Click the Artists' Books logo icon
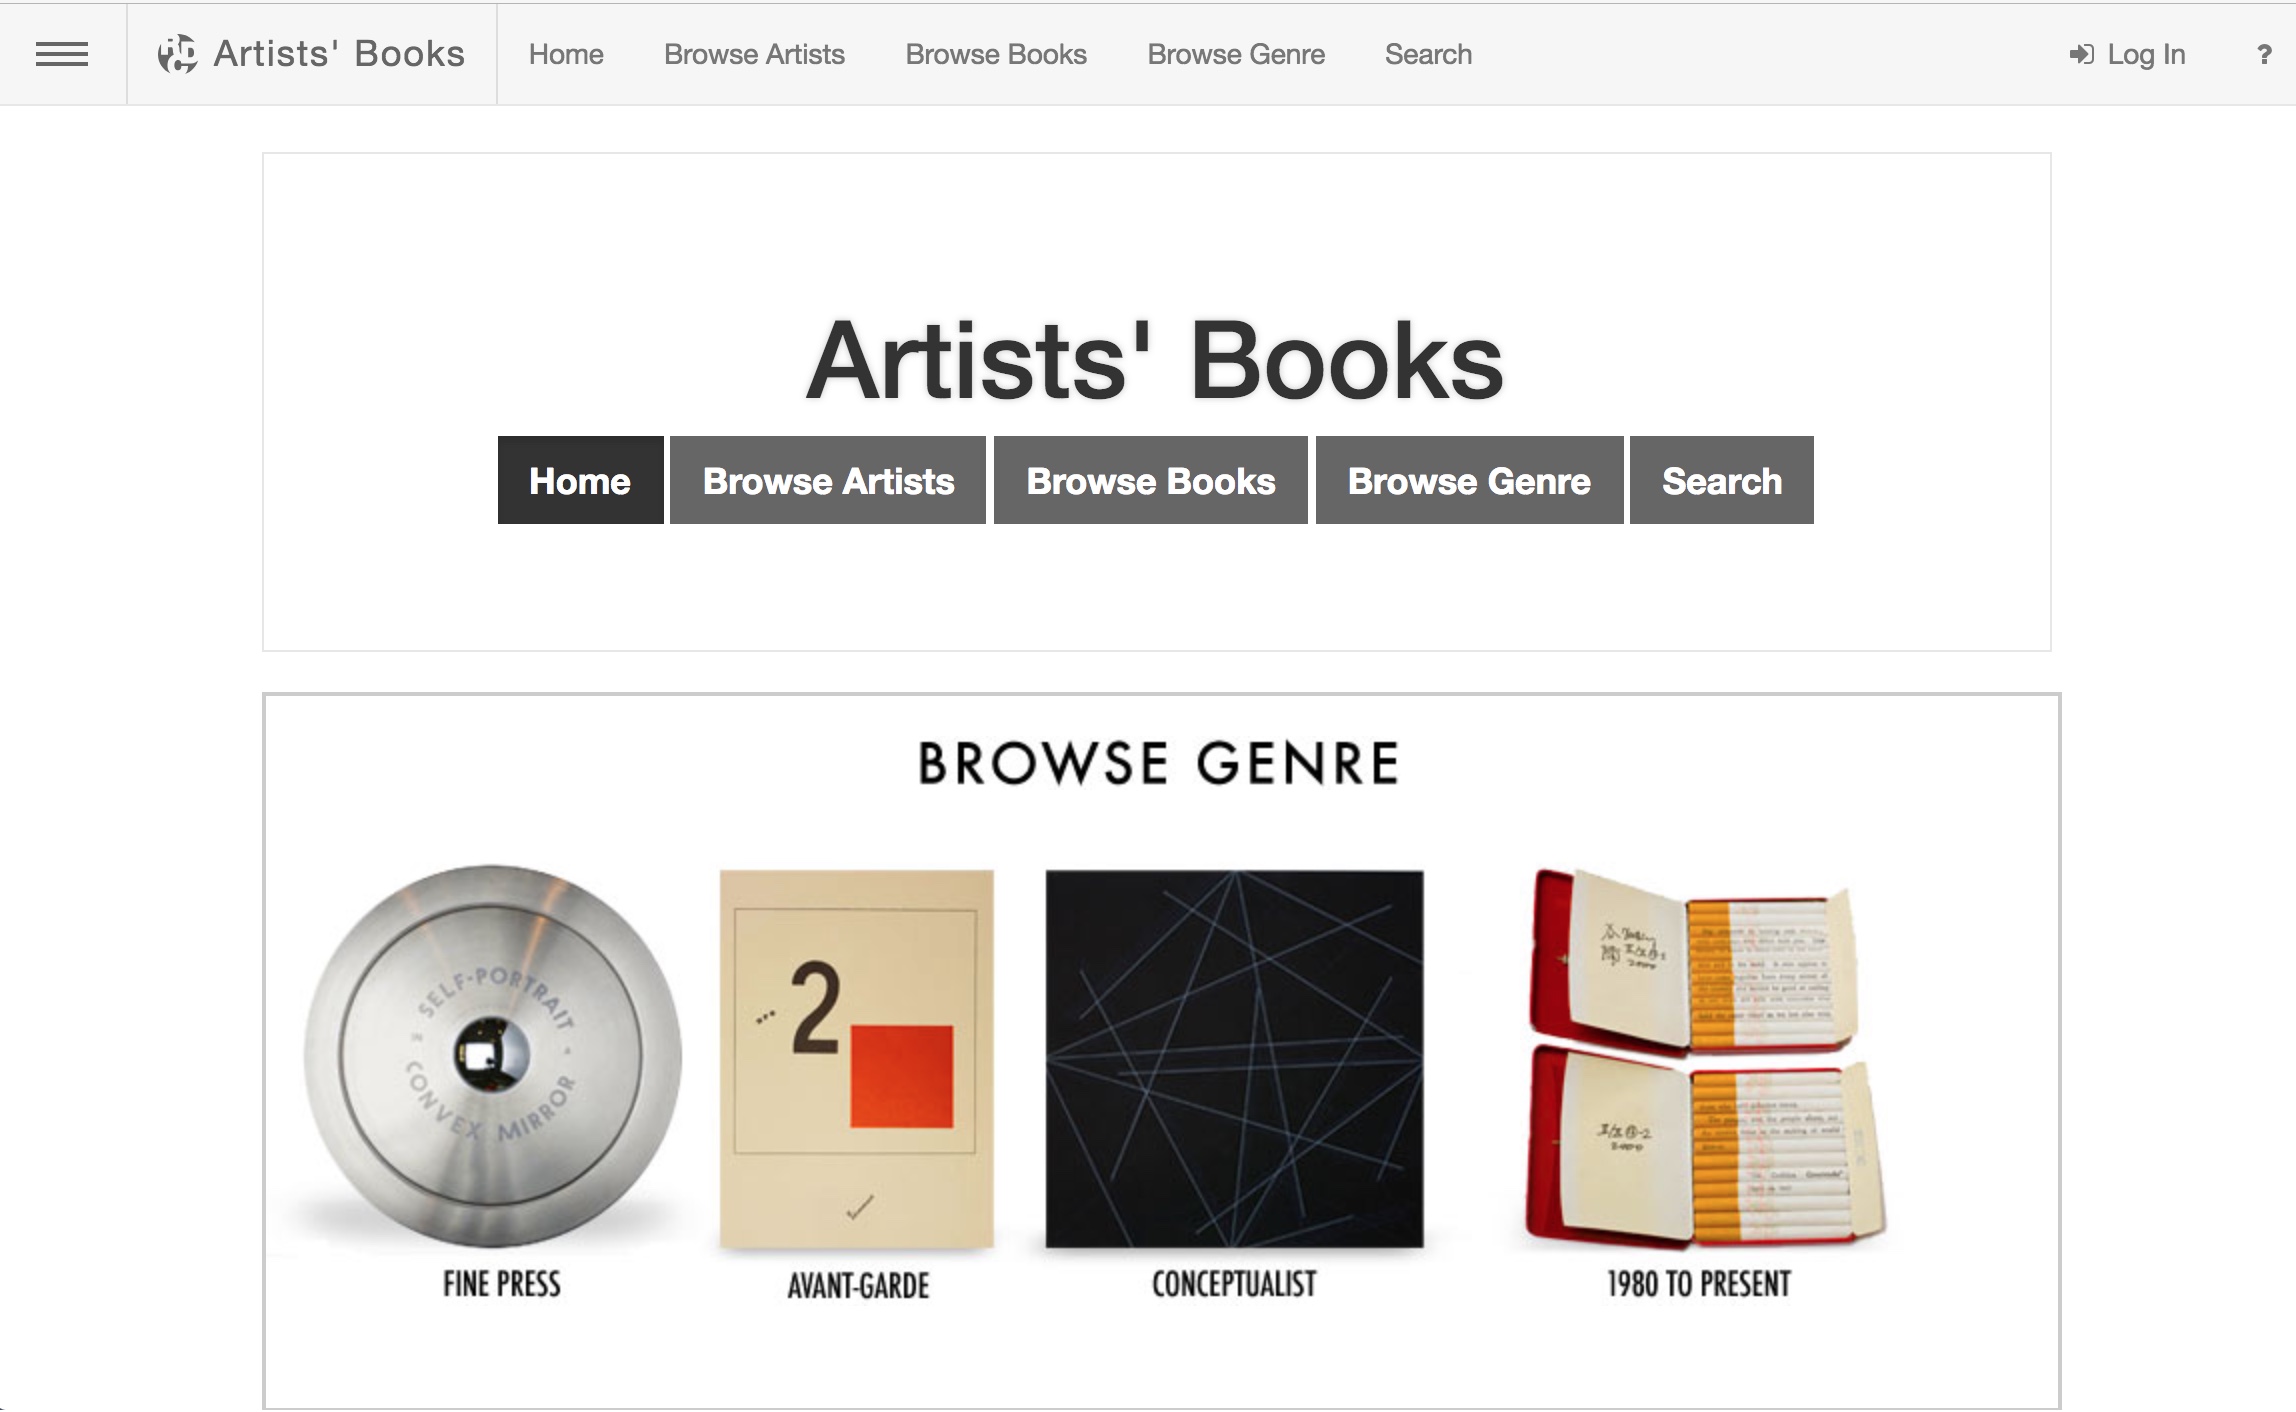This screenshot has height=1412, width=2296. click(177, 54)
